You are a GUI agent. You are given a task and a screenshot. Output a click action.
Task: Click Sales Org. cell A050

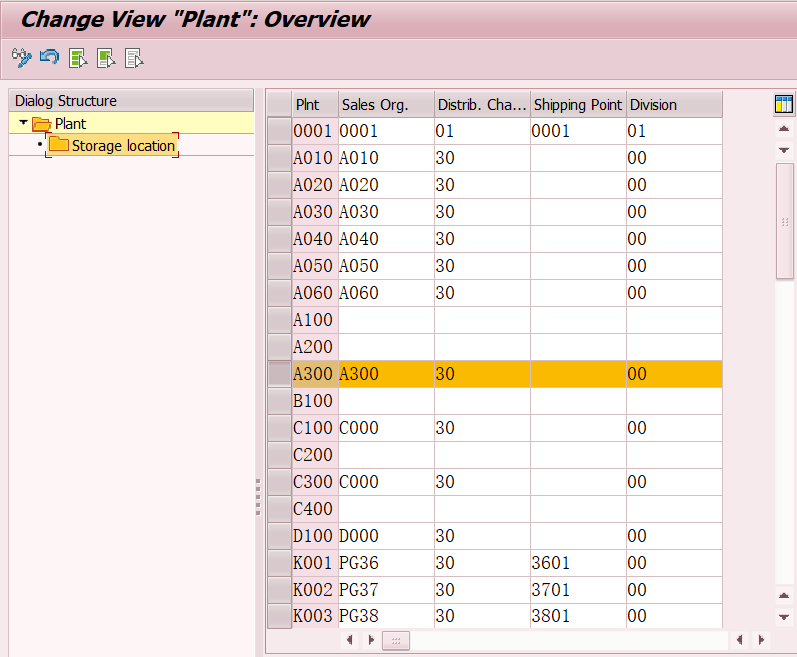click(x=386, y=266)
